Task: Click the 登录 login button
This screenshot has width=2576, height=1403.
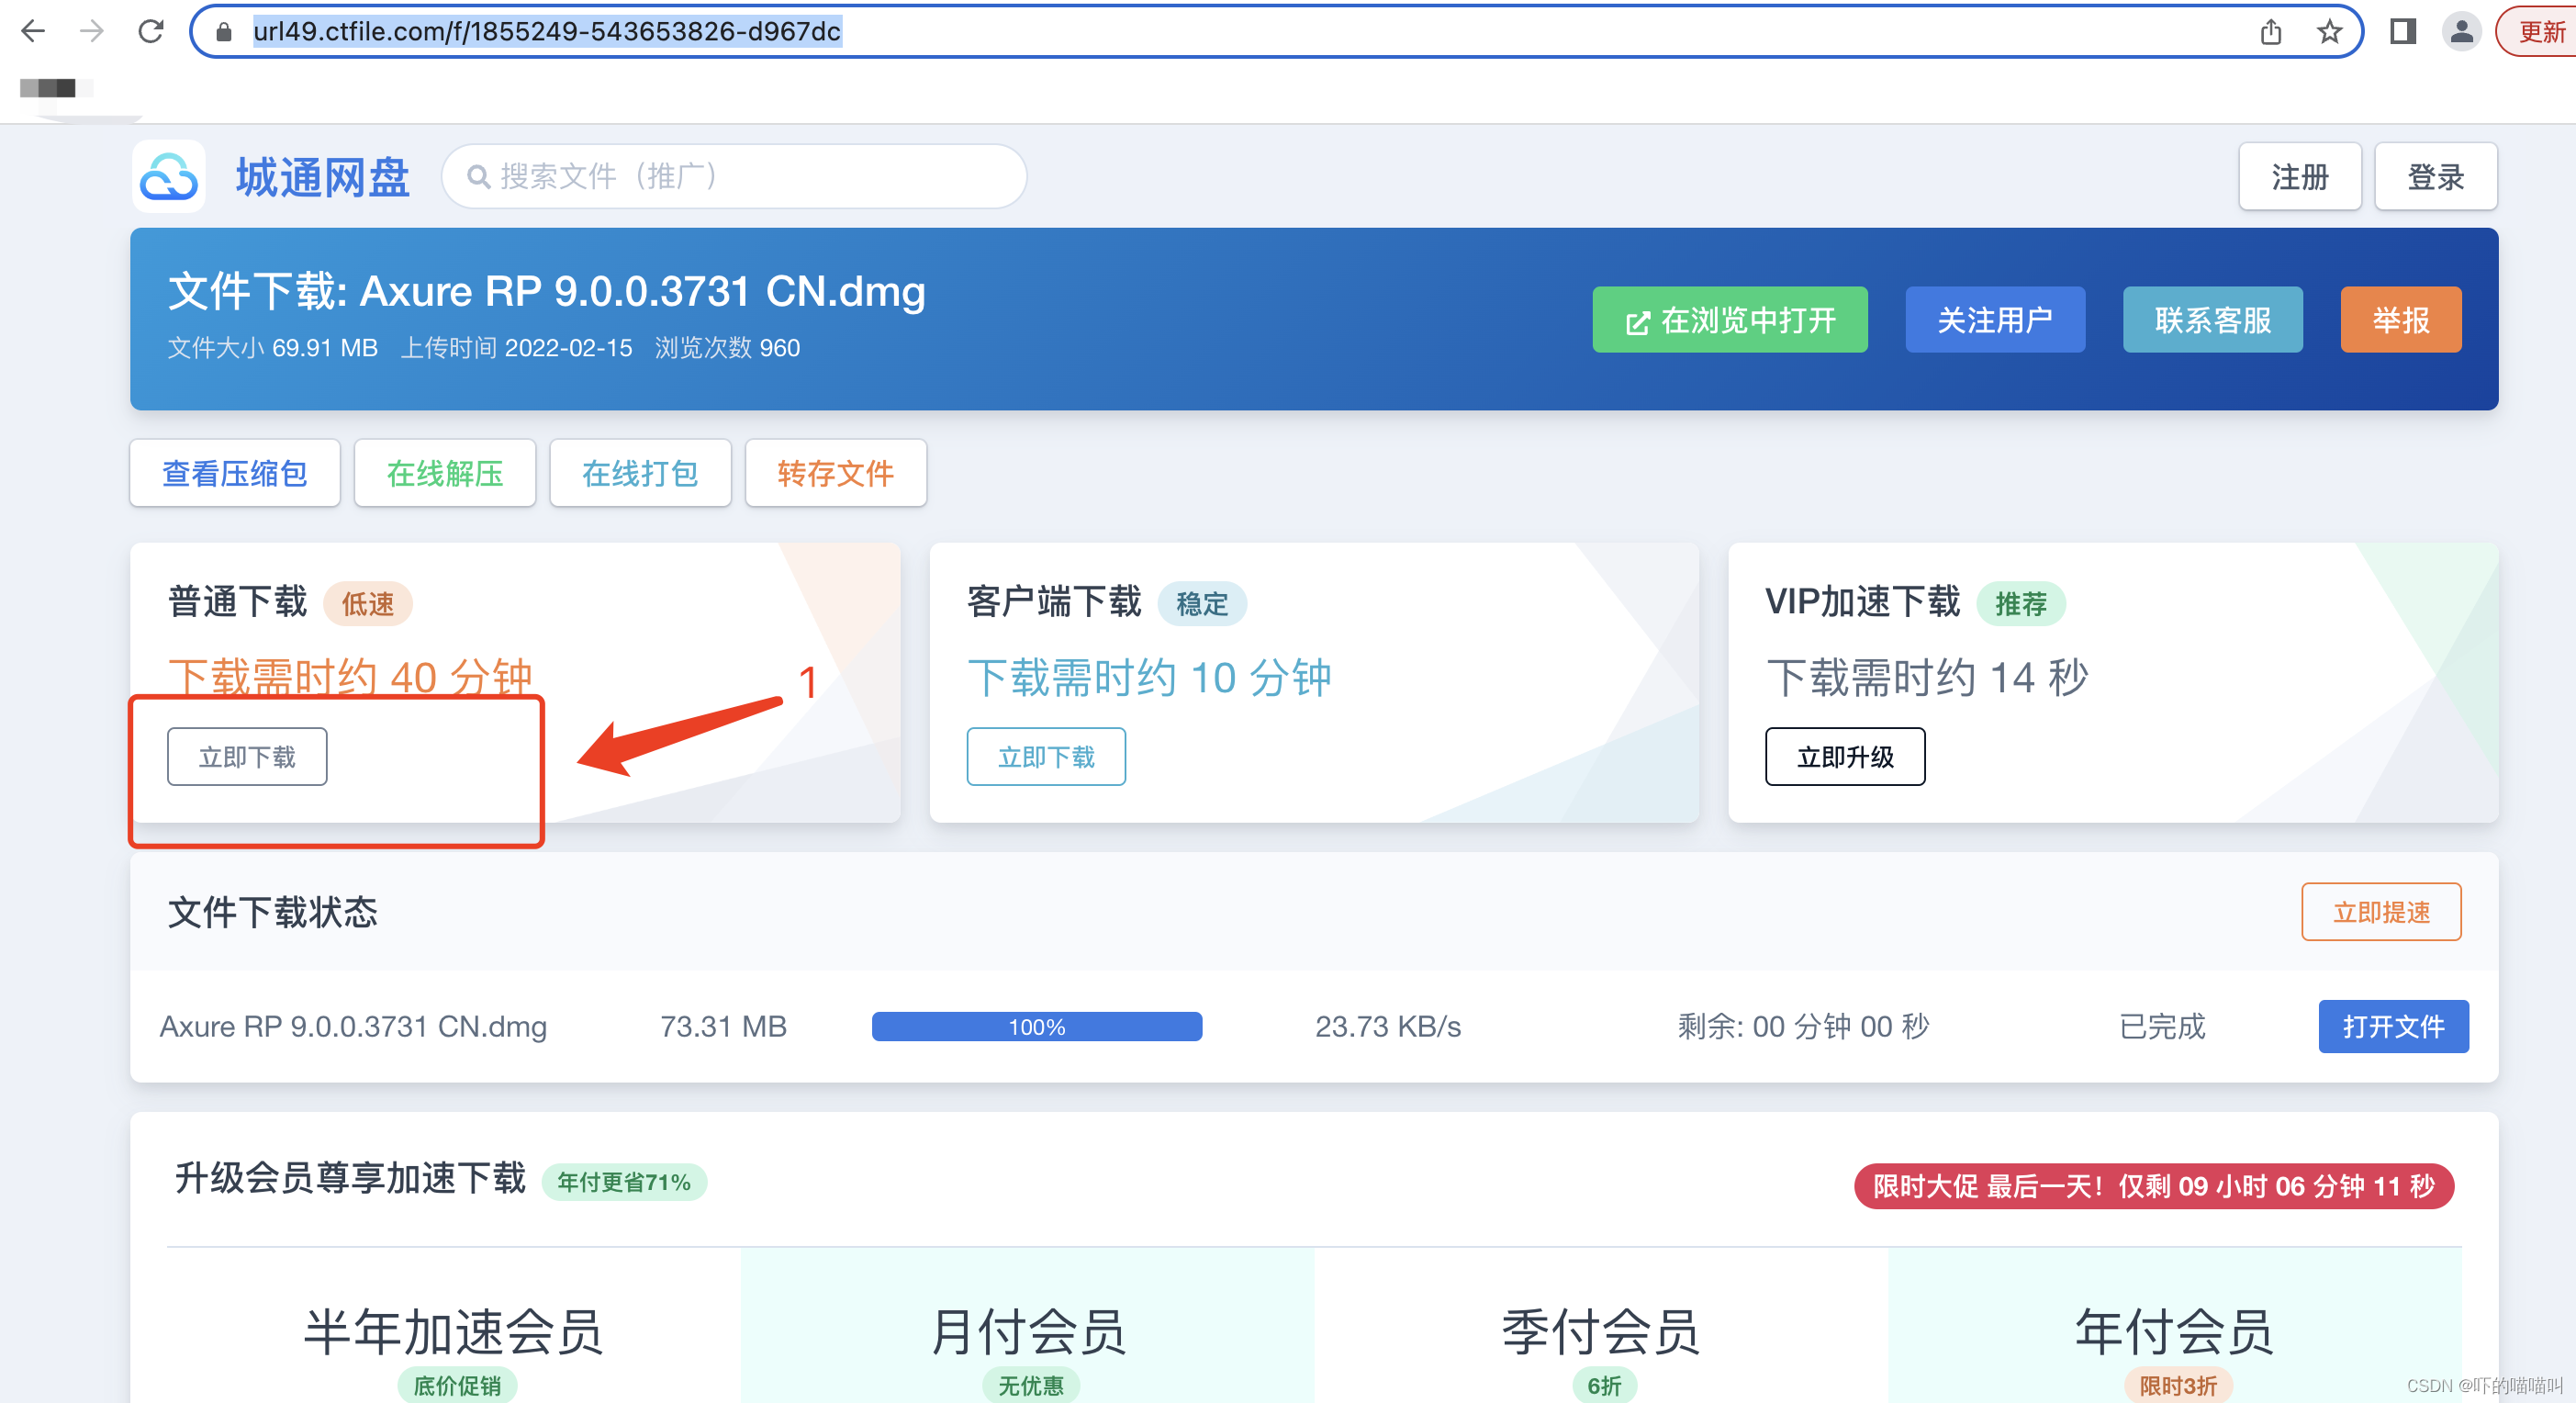Action: click(2435, 177)
